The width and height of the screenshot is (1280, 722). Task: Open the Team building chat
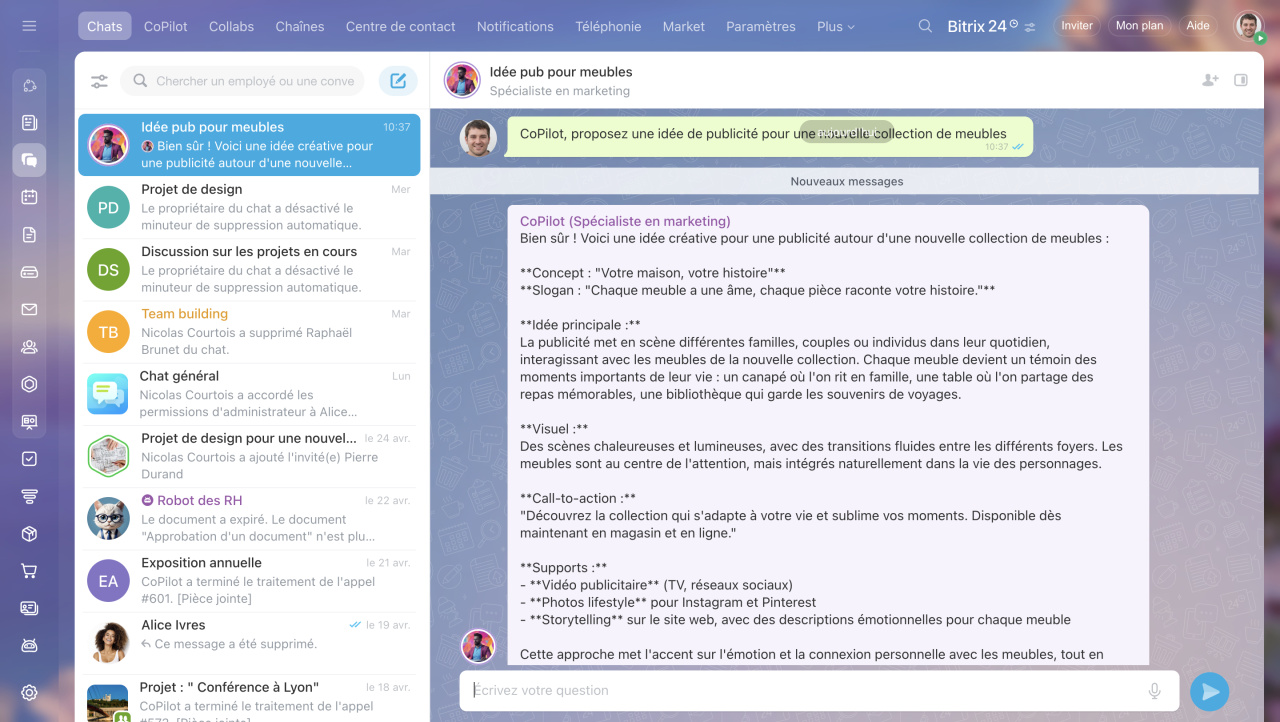[x=249, y=331]
